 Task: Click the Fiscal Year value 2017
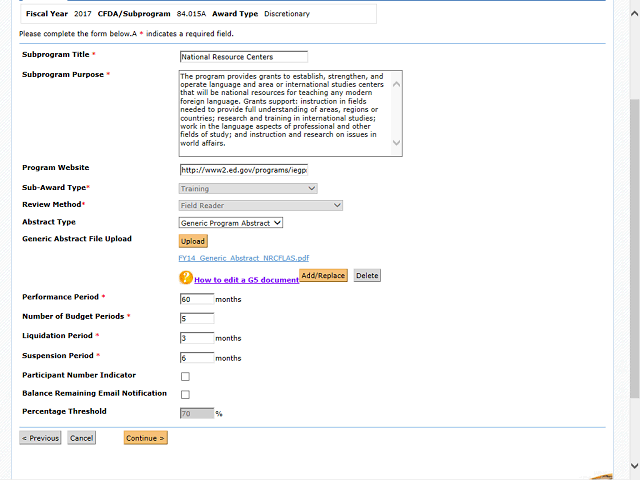pos(83,14)
